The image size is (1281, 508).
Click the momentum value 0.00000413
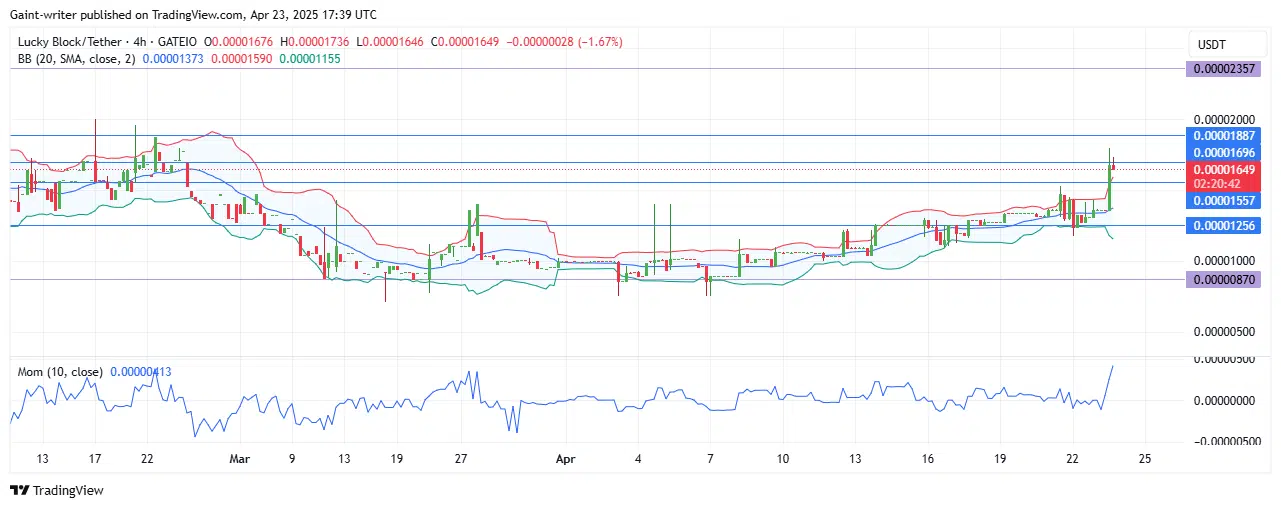pyautogui.click(x=140, y=372)
